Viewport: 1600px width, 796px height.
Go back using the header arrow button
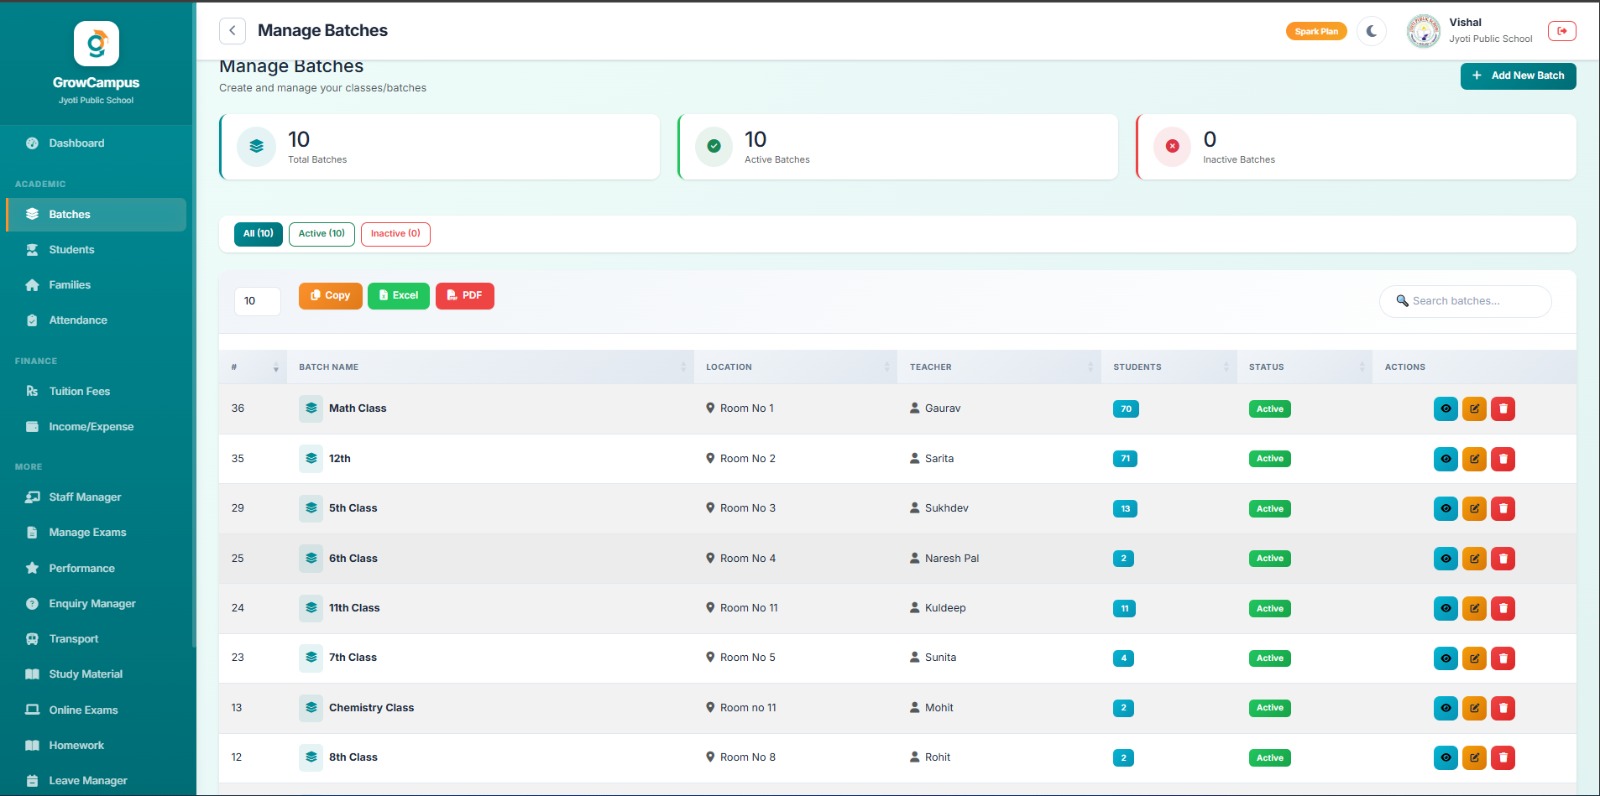pos(232,31)
